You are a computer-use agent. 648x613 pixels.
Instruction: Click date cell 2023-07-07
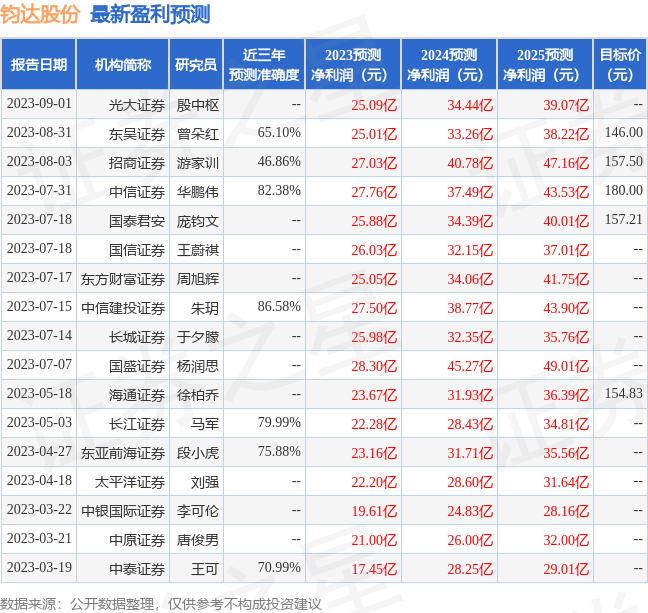pyautogui.click(x=39, y=365)
